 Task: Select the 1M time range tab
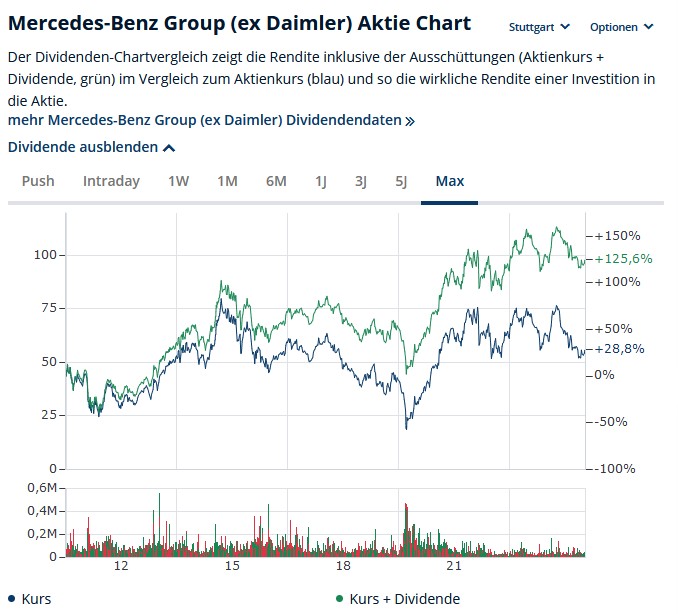pos(227,181)
